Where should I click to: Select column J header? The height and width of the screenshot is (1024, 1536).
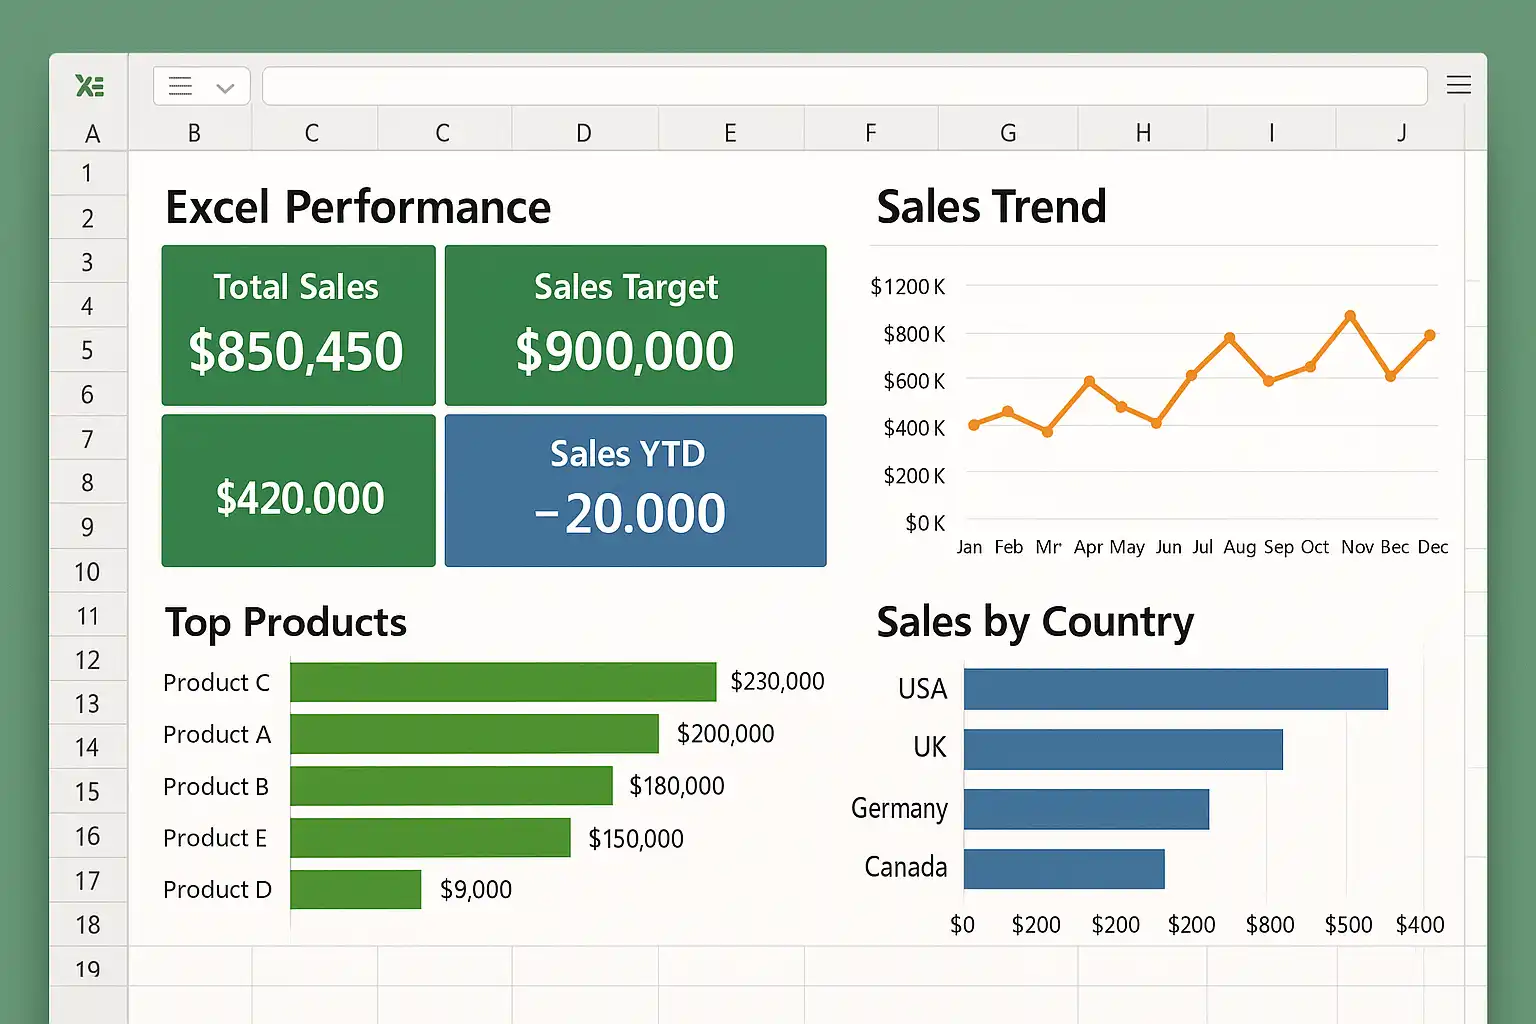coord(1401,133)
